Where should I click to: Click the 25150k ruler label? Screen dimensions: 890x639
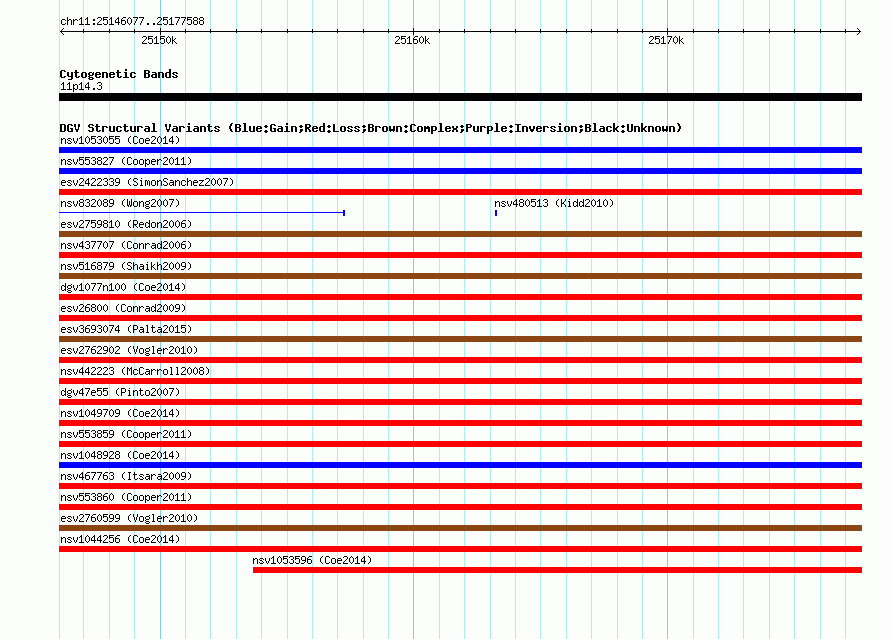159,40
